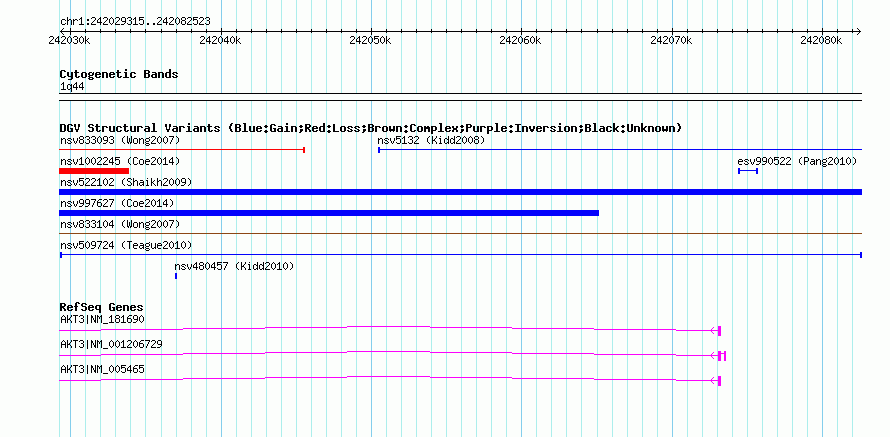Select AKT3|NM_001206729 transcript label

pos(111,344)
